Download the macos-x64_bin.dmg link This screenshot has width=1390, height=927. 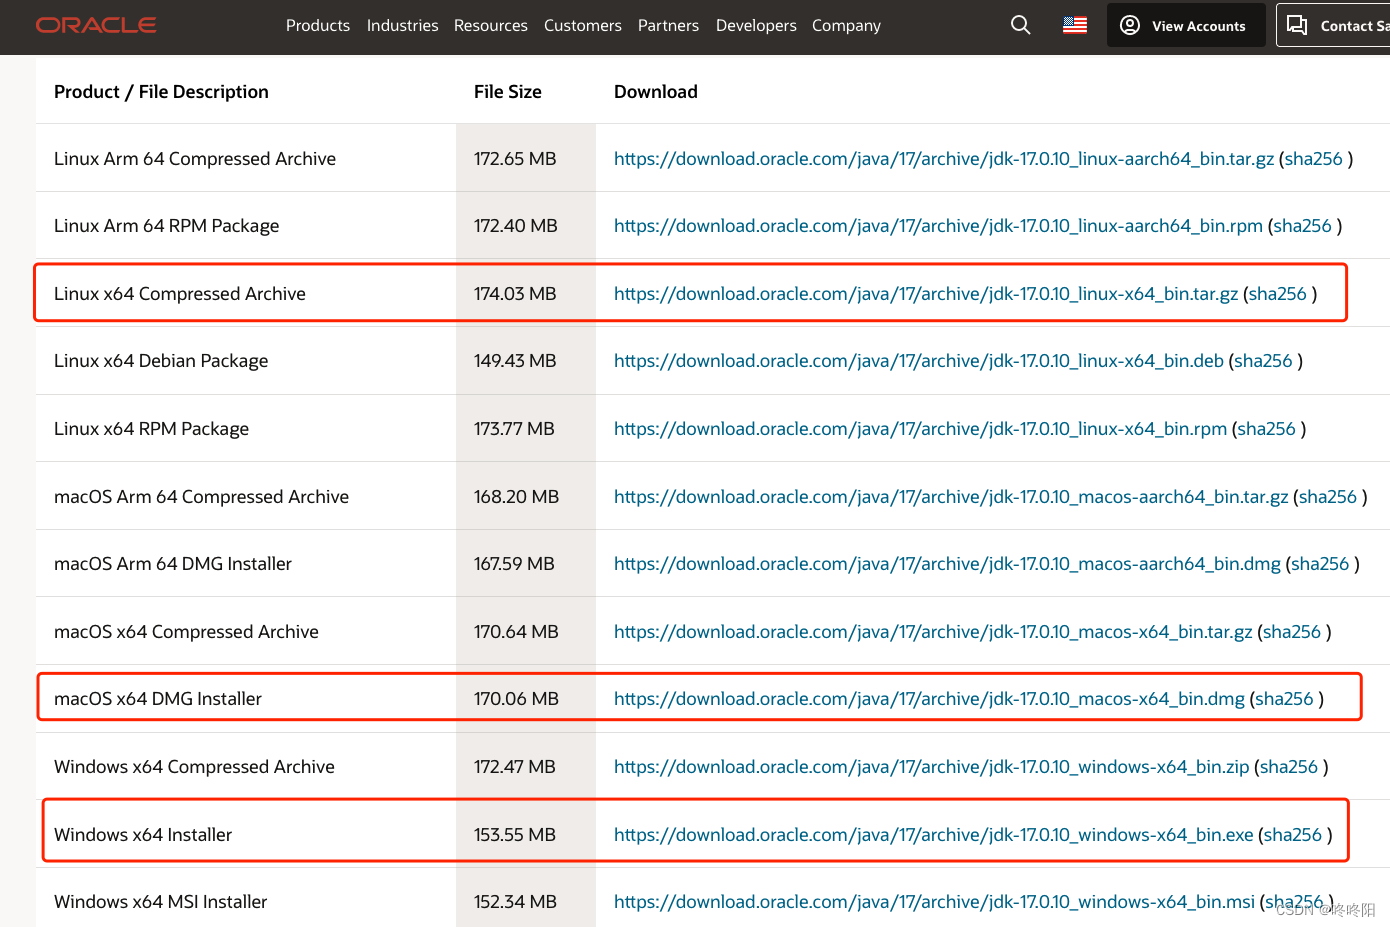click(x=929, y=699)
